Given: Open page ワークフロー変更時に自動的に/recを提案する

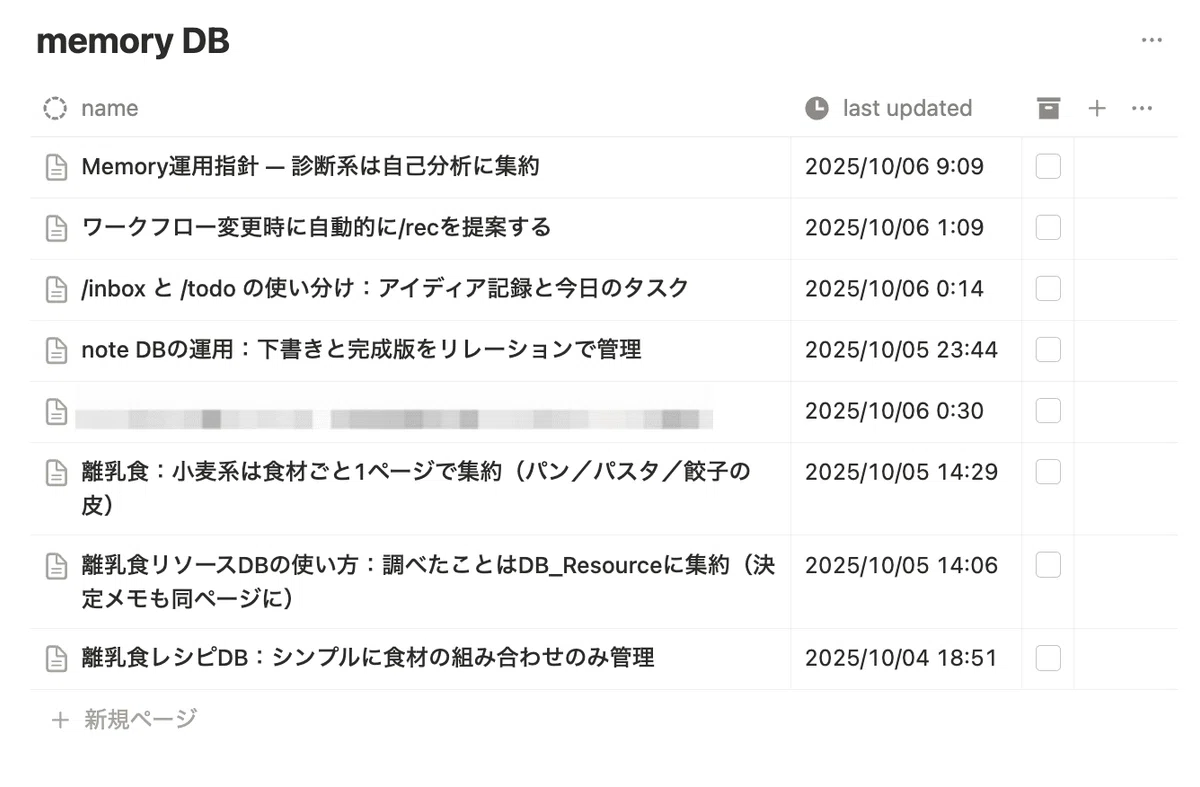Looking at the screenshot, I should tap(316, 227).
